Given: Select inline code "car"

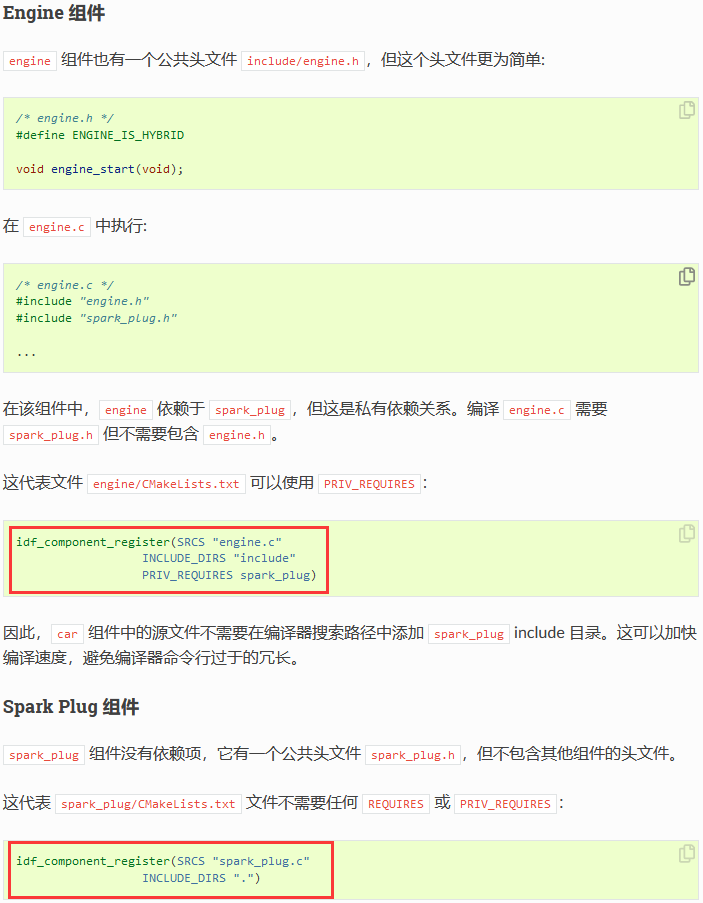Looking at the screenshot, I should click(x=67, y=634).
